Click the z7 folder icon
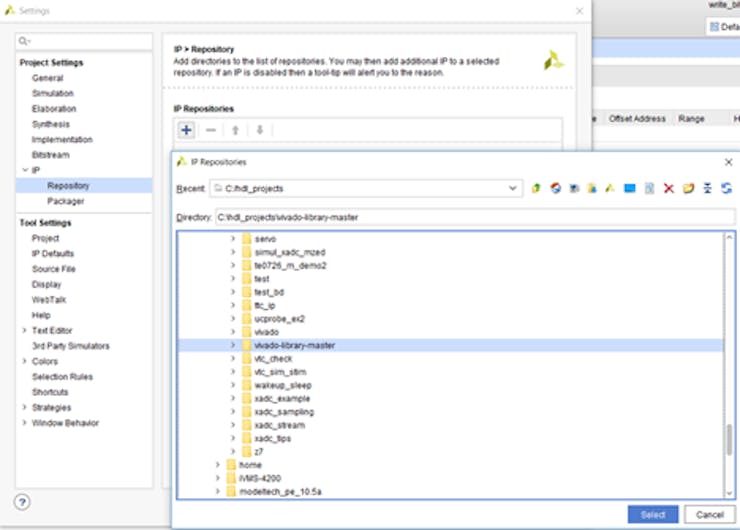Screen dimensions: 740x530 (x=247, y=452)
